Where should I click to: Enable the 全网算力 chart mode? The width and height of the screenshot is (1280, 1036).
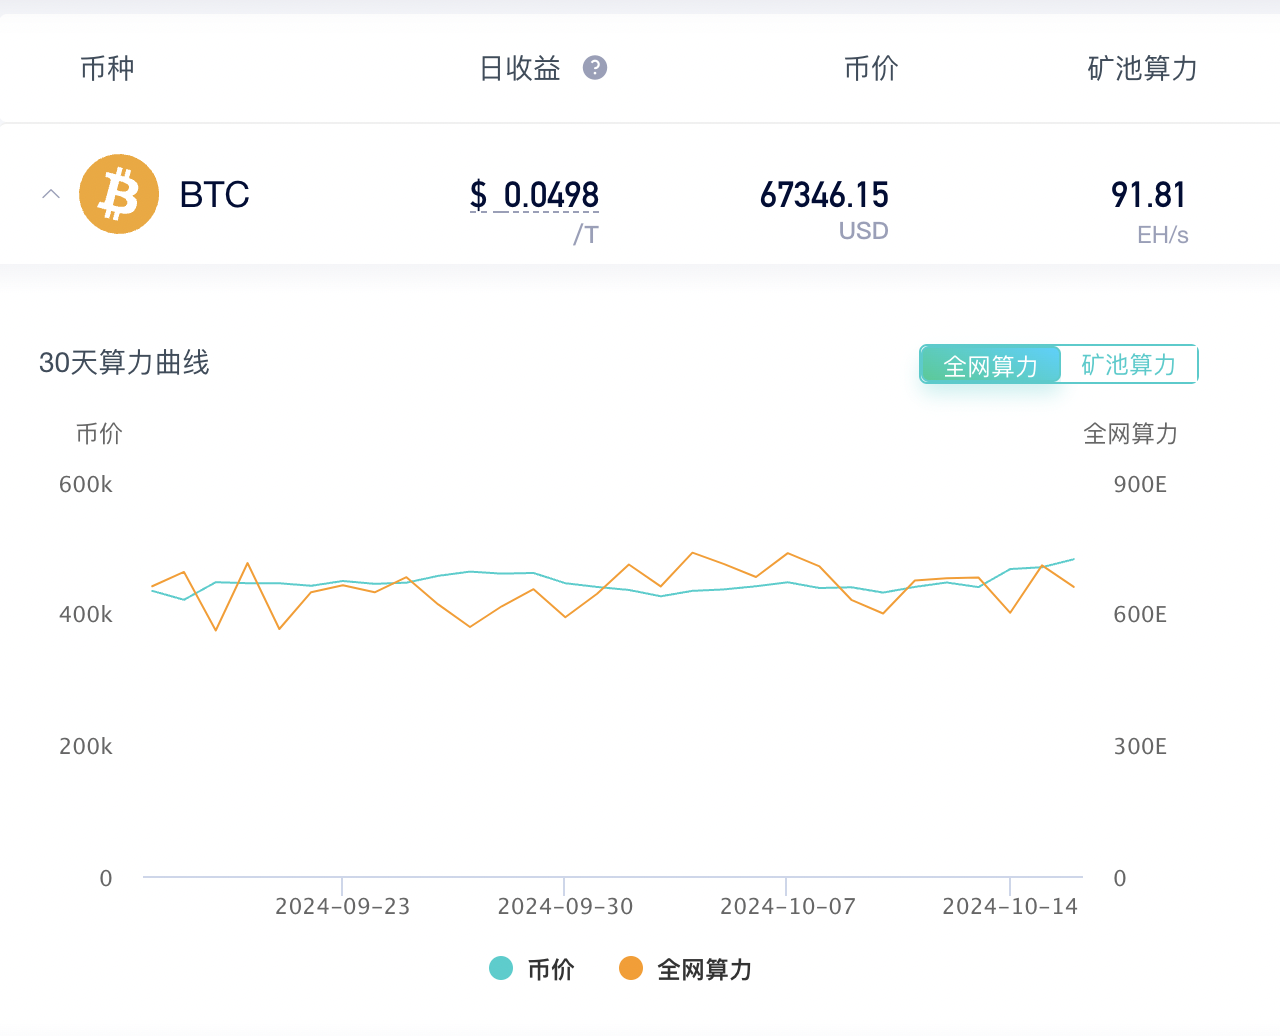pyautogui.click(x=989, y=364)
